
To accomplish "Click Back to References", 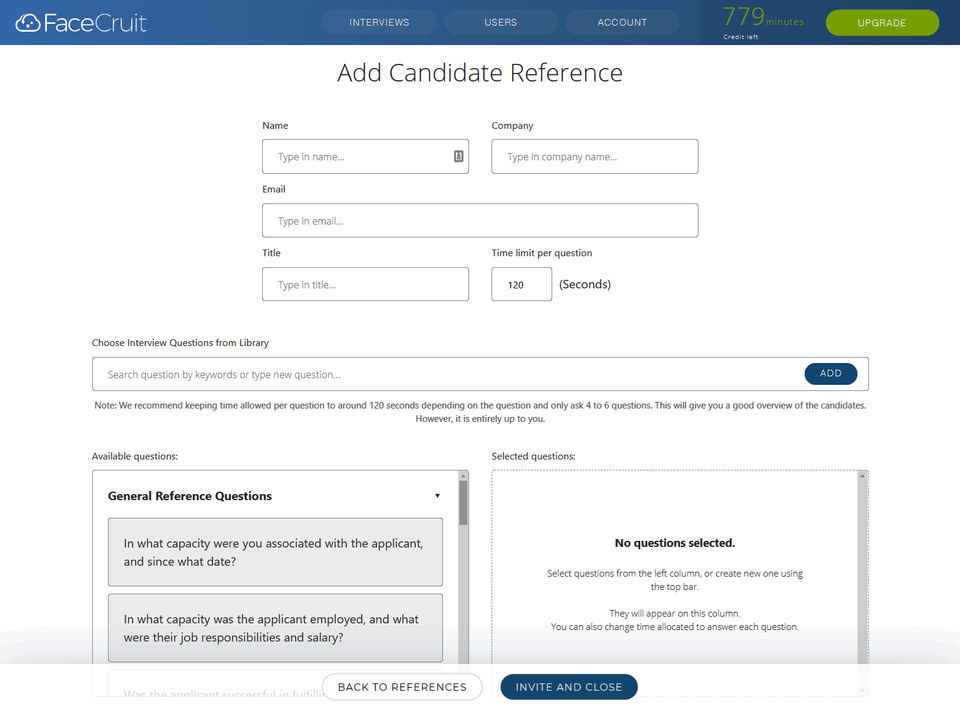I will [x=402, y=687].
